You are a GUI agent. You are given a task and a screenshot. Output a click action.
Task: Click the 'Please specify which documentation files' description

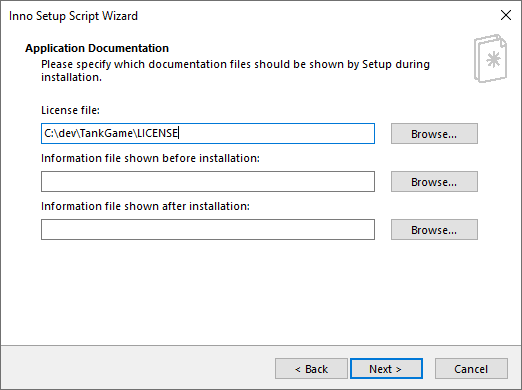pyautogui.click(x=235, y=70)
